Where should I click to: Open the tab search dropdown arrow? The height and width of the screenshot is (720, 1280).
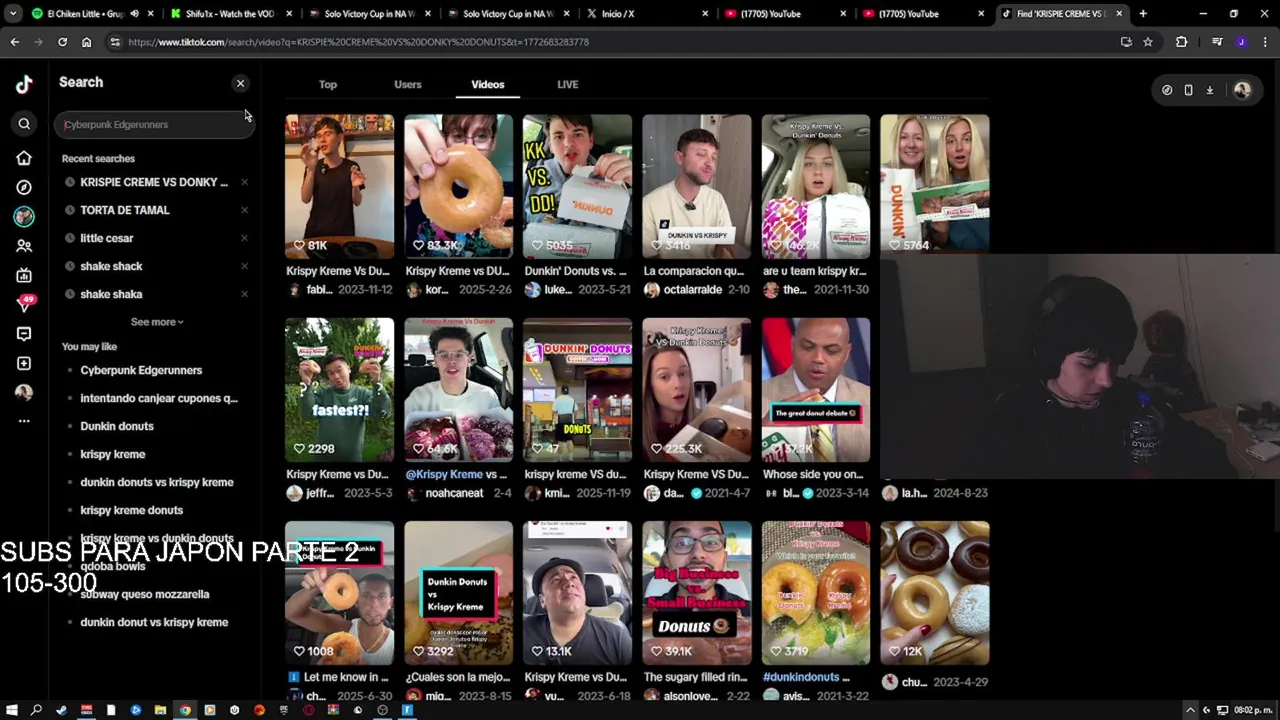(13, 14)
